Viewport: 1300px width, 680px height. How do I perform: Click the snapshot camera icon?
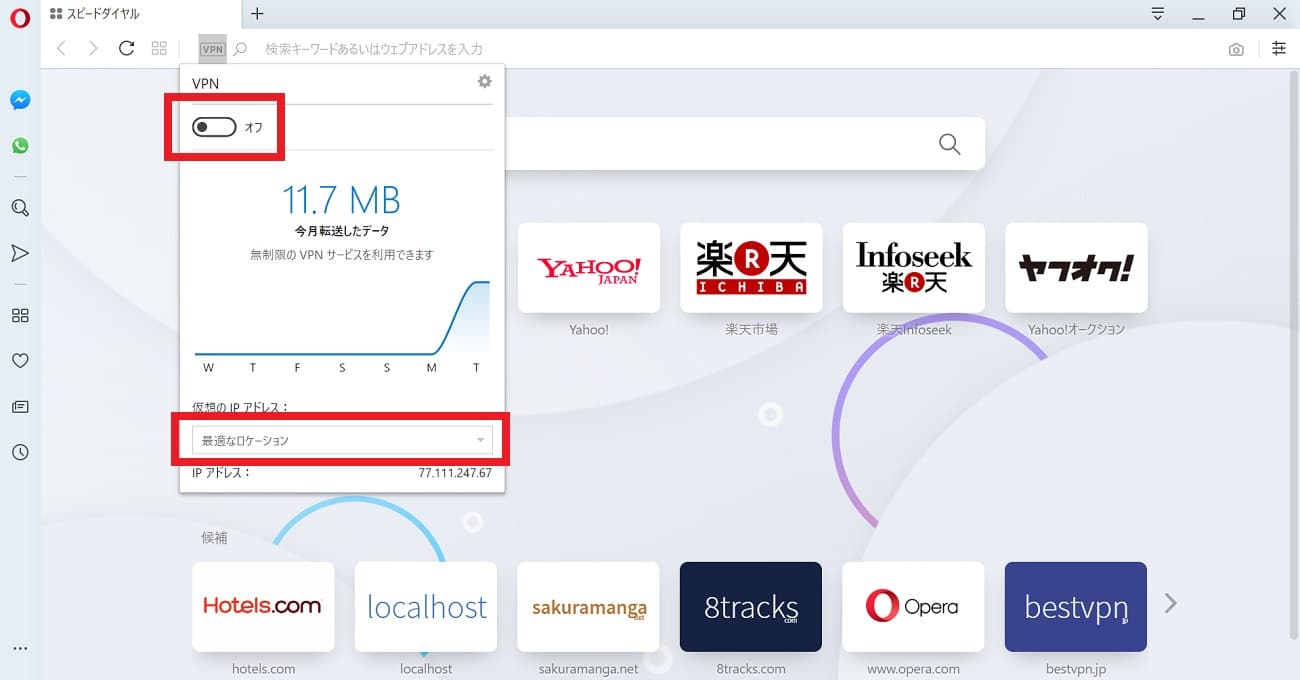tap(1237, 49)
